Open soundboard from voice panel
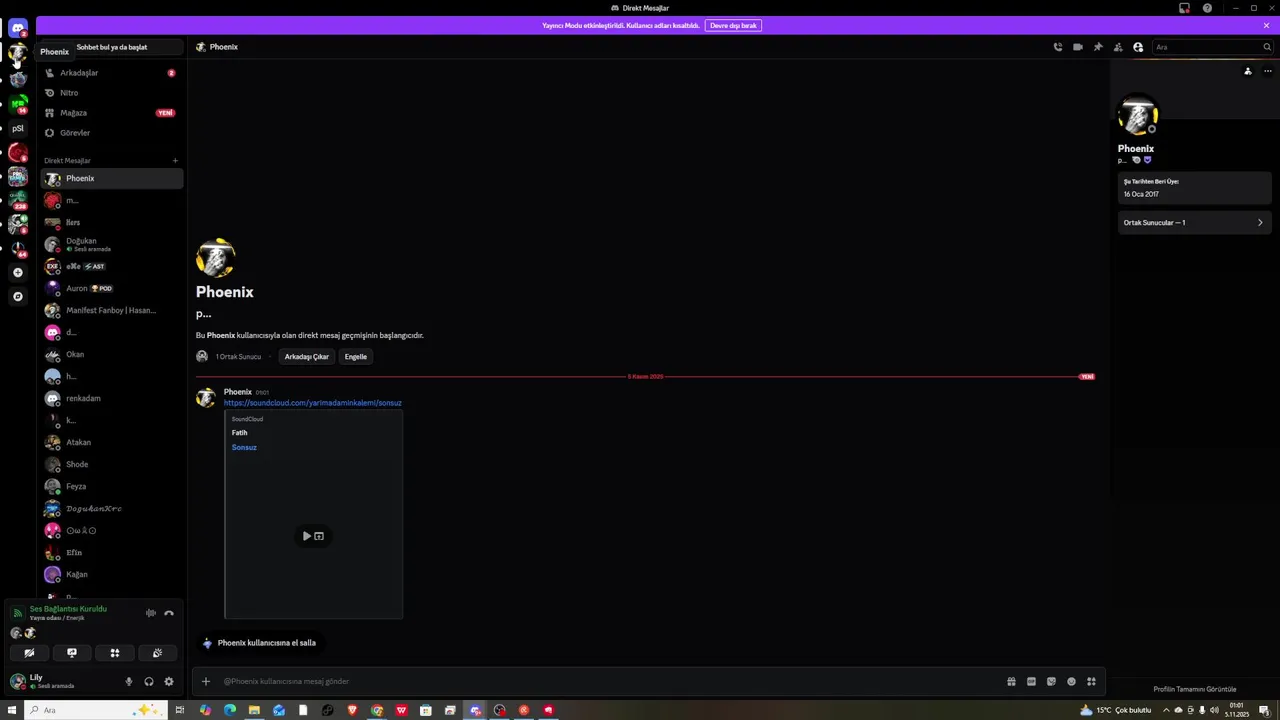The image size is (1280, 720). tap(158, 653)
